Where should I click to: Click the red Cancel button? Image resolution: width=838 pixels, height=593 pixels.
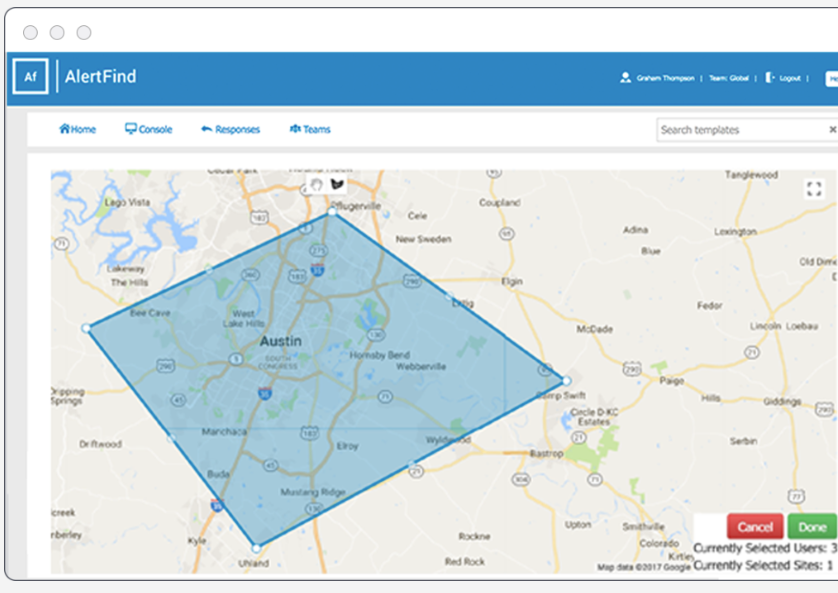pyautogui.click(x=755, y=527)
